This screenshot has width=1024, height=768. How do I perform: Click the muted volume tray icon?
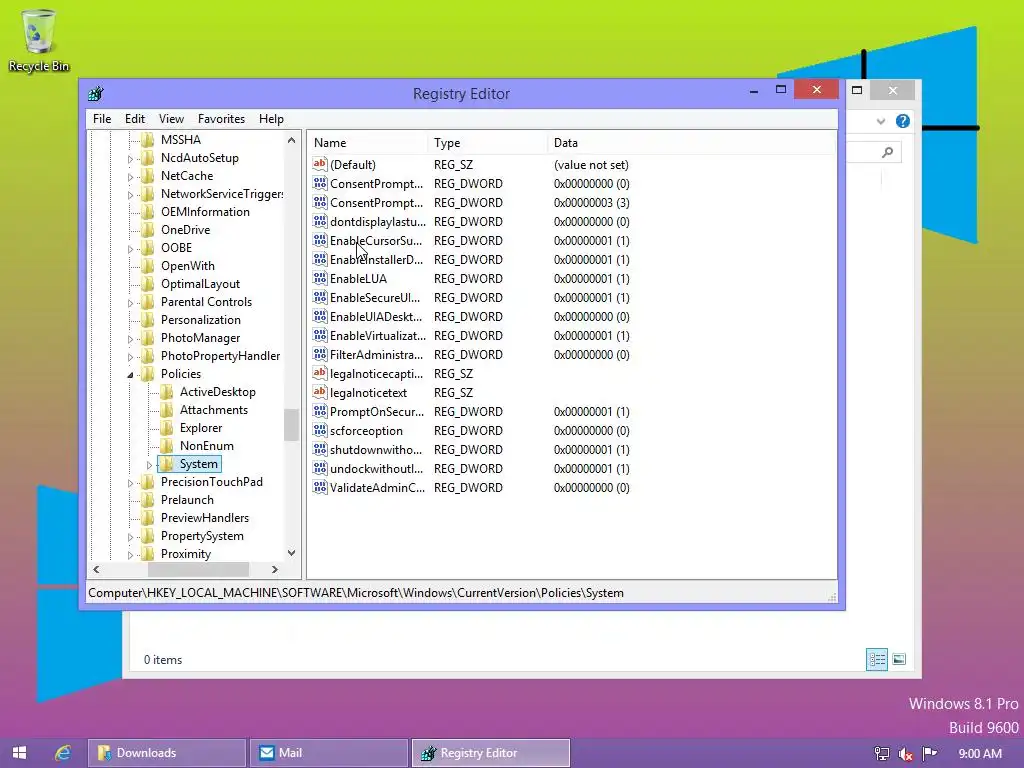(905, 754)
